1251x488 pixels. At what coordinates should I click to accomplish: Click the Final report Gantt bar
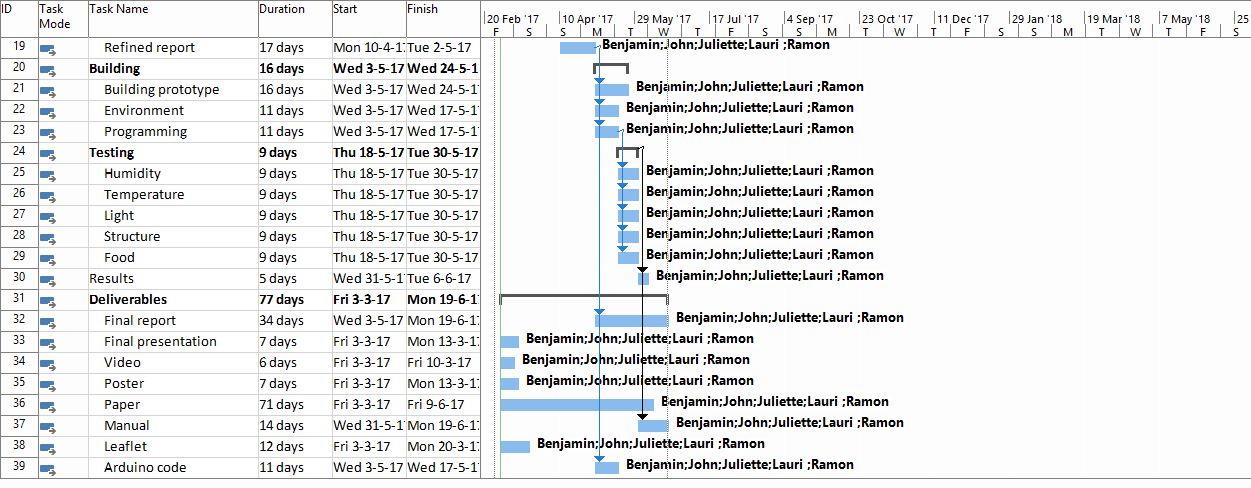pyautogui.click(x=631, y=321)
